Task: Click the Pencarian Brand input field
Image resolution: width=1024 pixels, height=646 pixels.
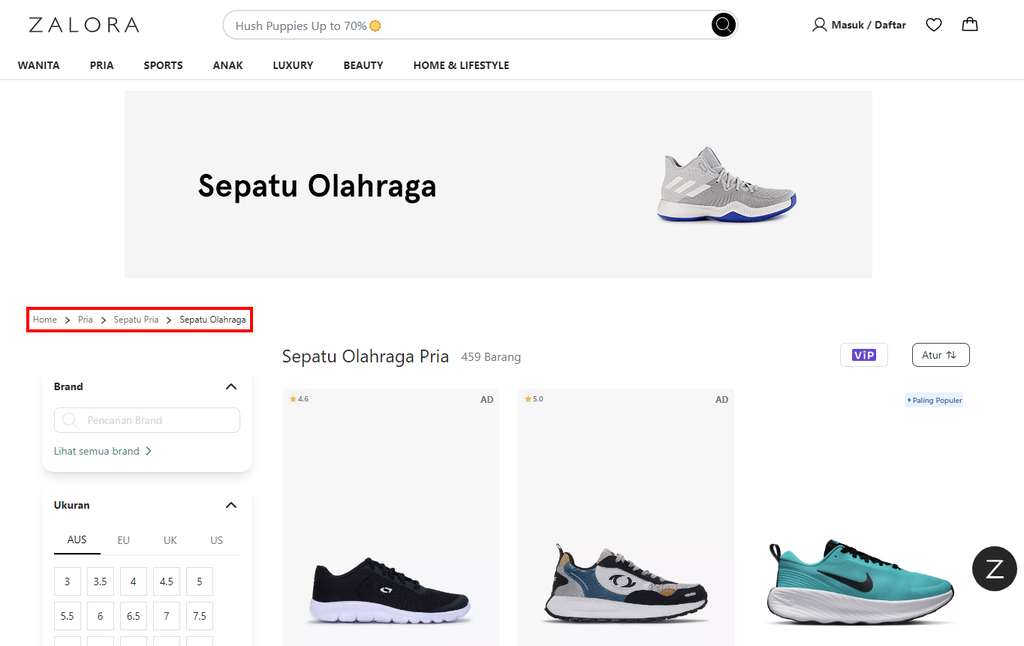Action: 146,420
